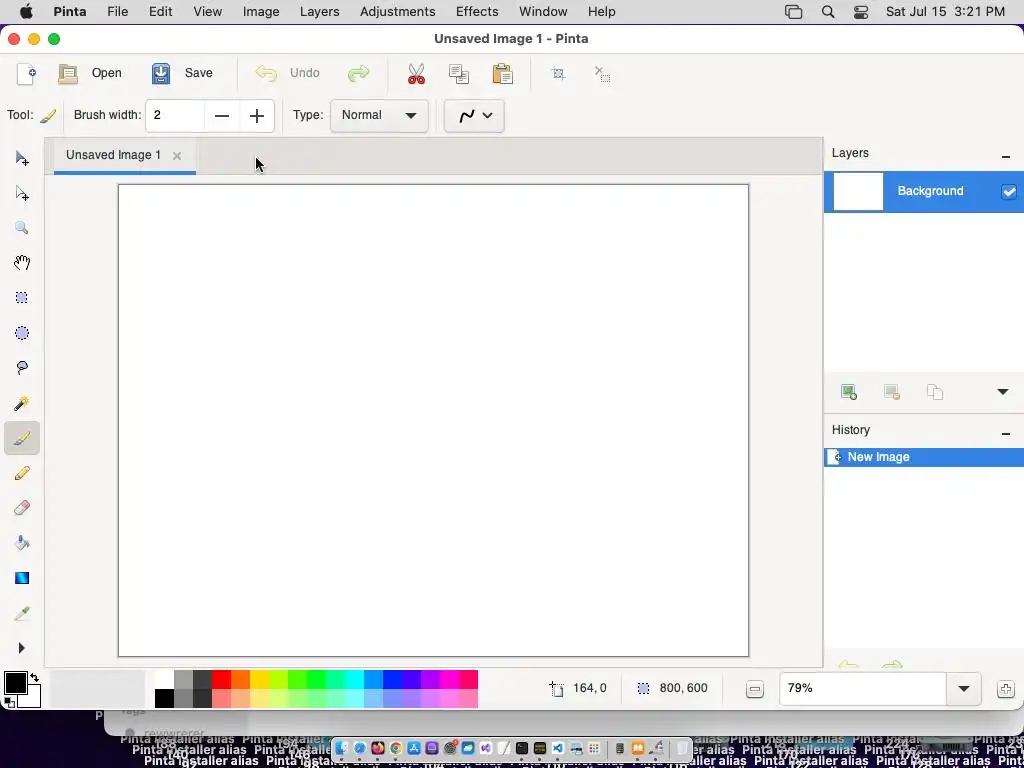Pick bright green from palette
1024x768 pixels.
[315, 680]
